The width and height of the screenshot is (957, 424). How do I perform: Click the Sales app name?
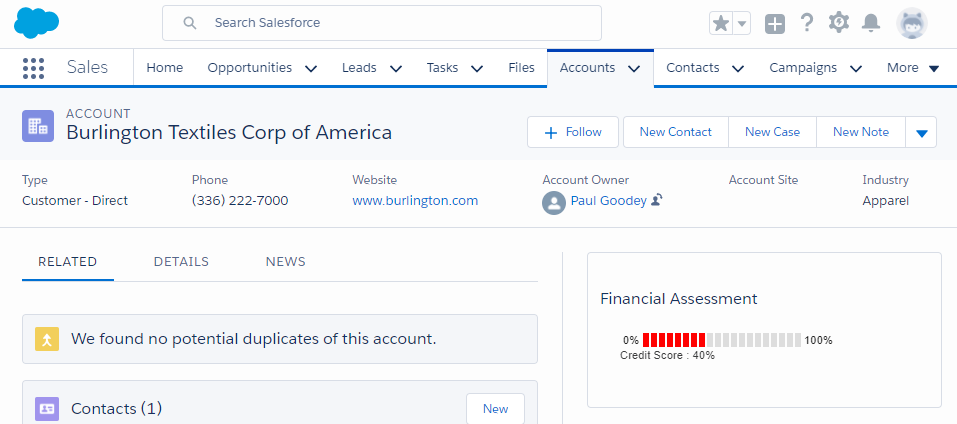tap(87, 67)
